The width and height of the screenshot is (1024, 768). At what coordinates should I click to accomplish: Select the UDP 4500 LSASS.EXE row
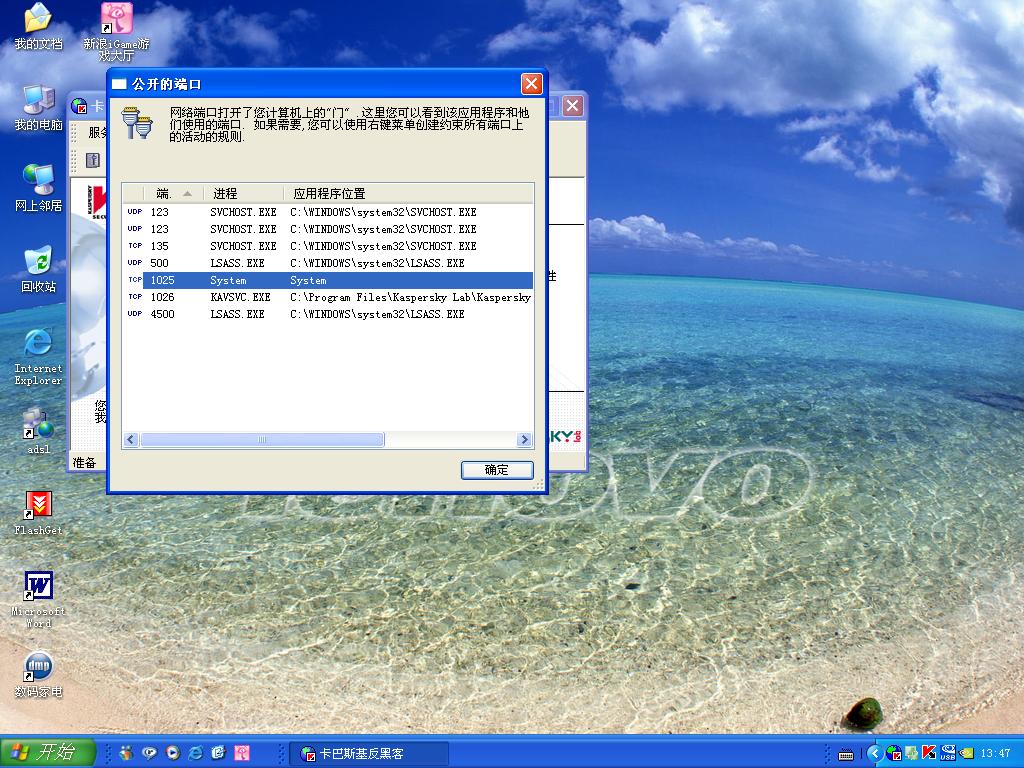[x=328, y=314]
